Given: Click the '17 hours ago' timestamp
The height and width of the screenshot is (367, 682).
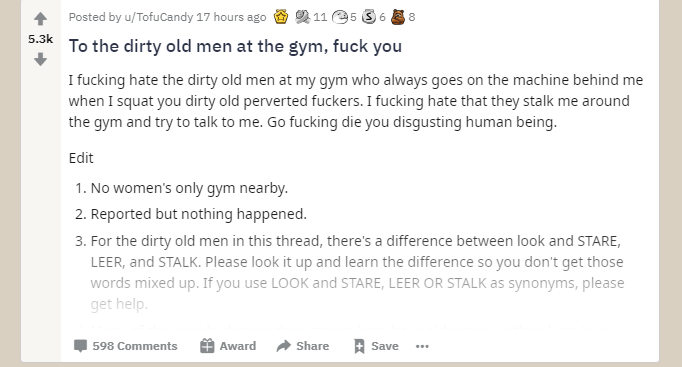Looking at the screenshot, I should (231, 17).
